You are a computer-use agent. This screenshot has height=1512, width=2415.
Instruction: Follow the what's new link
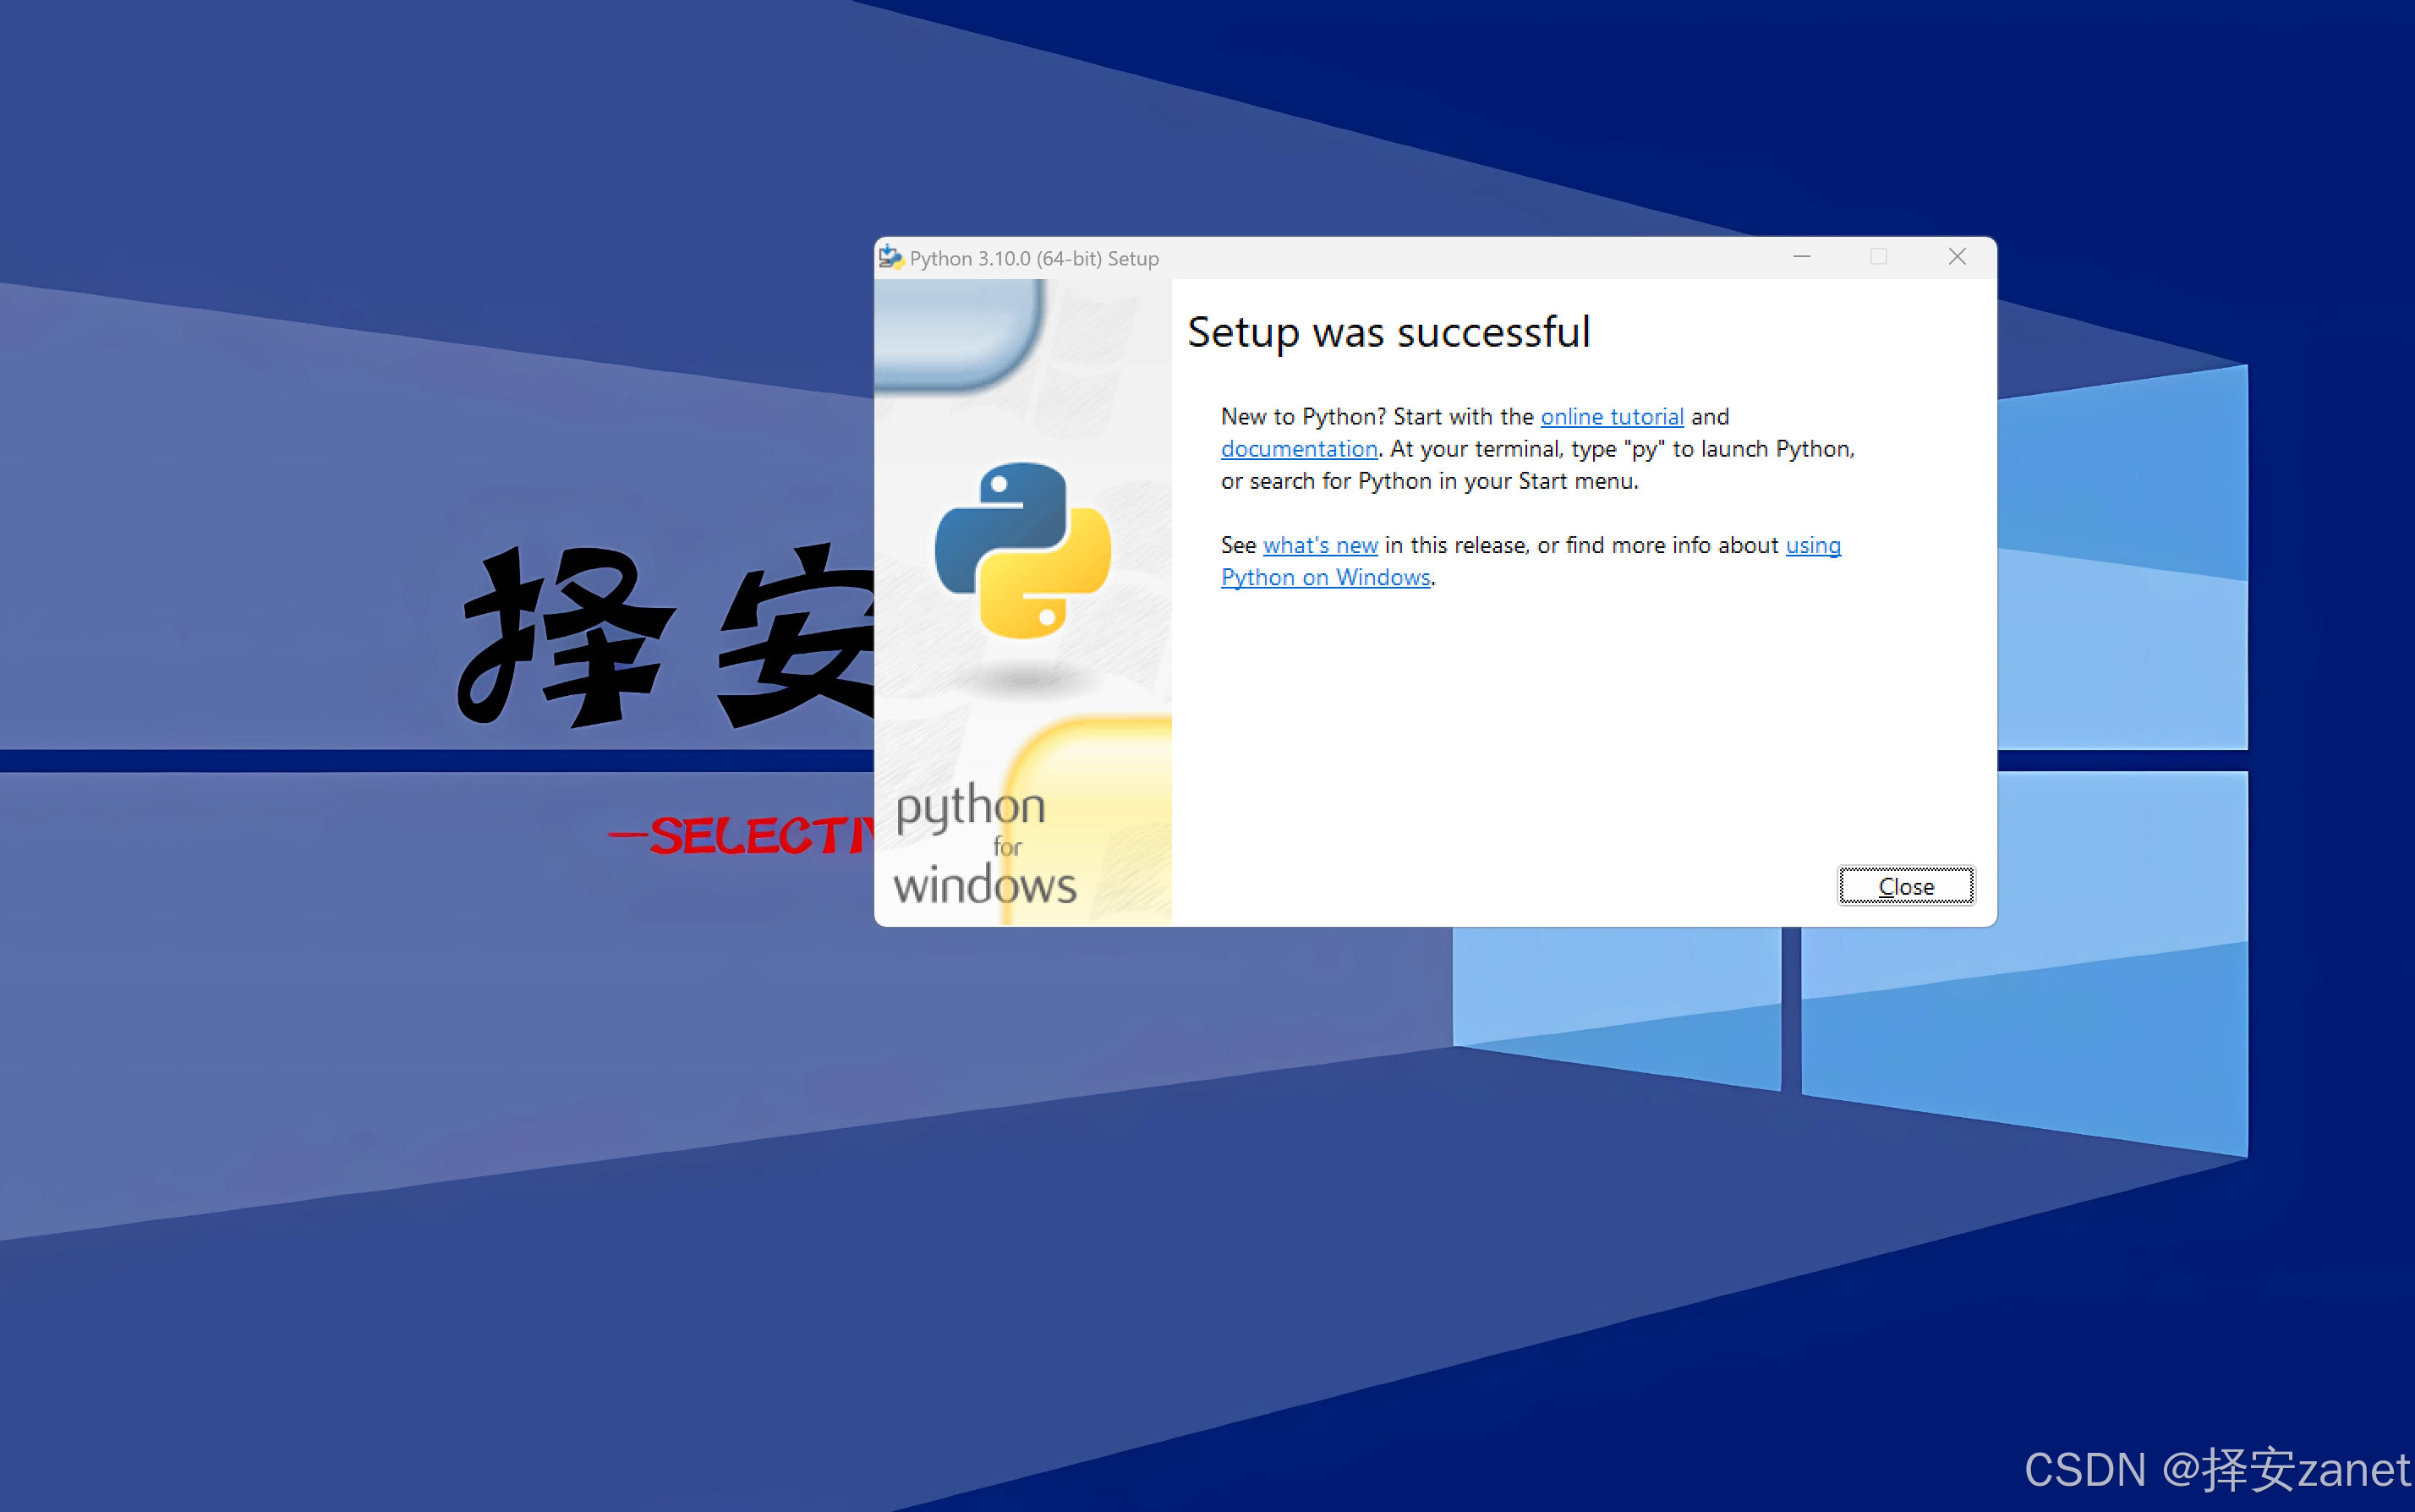pos(1320,545)
